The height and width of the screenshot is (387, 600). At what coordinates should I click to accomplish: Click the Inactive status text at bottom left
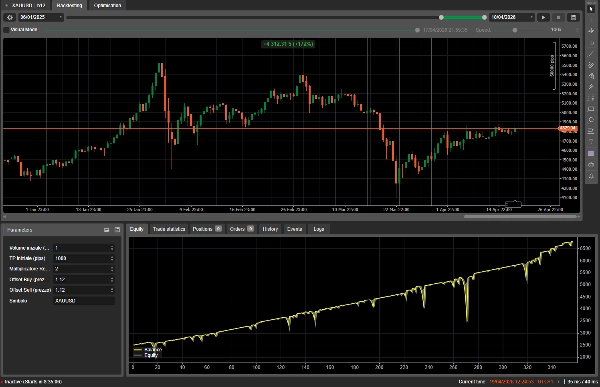pyautogui.click(x=33, y=382)
